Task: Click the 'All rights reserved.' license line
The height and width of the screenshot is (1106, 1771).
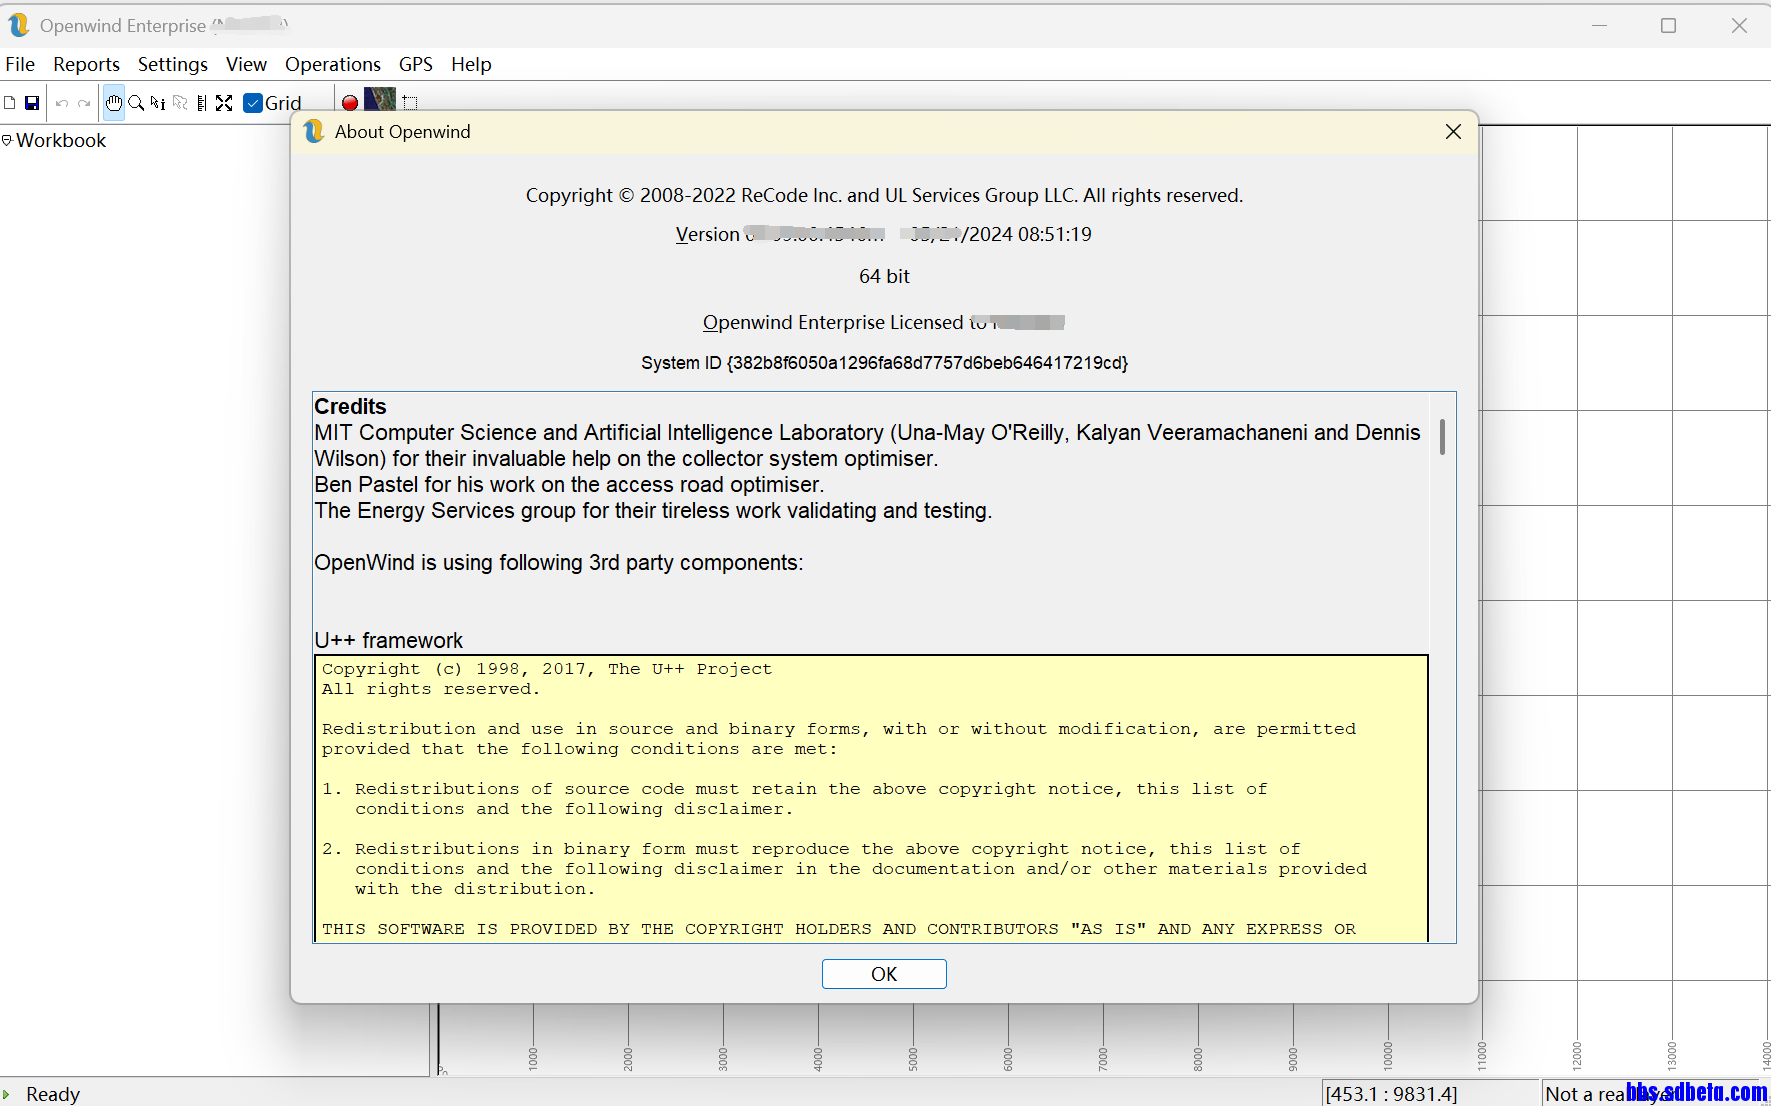Action: [x=431, y=689]
